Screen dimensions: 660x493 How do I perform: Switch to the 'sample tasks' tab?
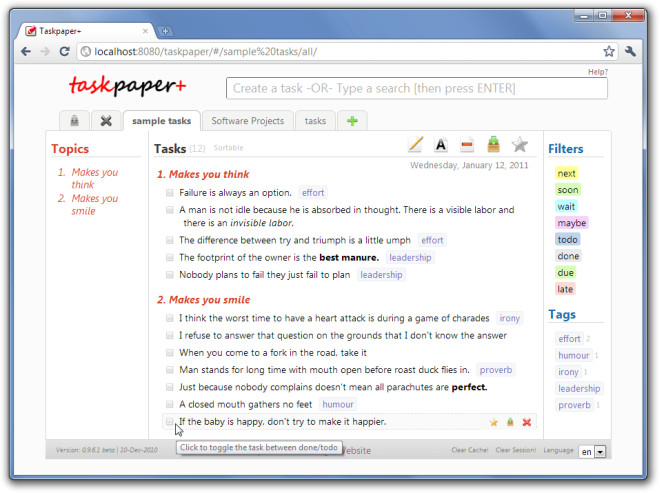pos(161,121)
